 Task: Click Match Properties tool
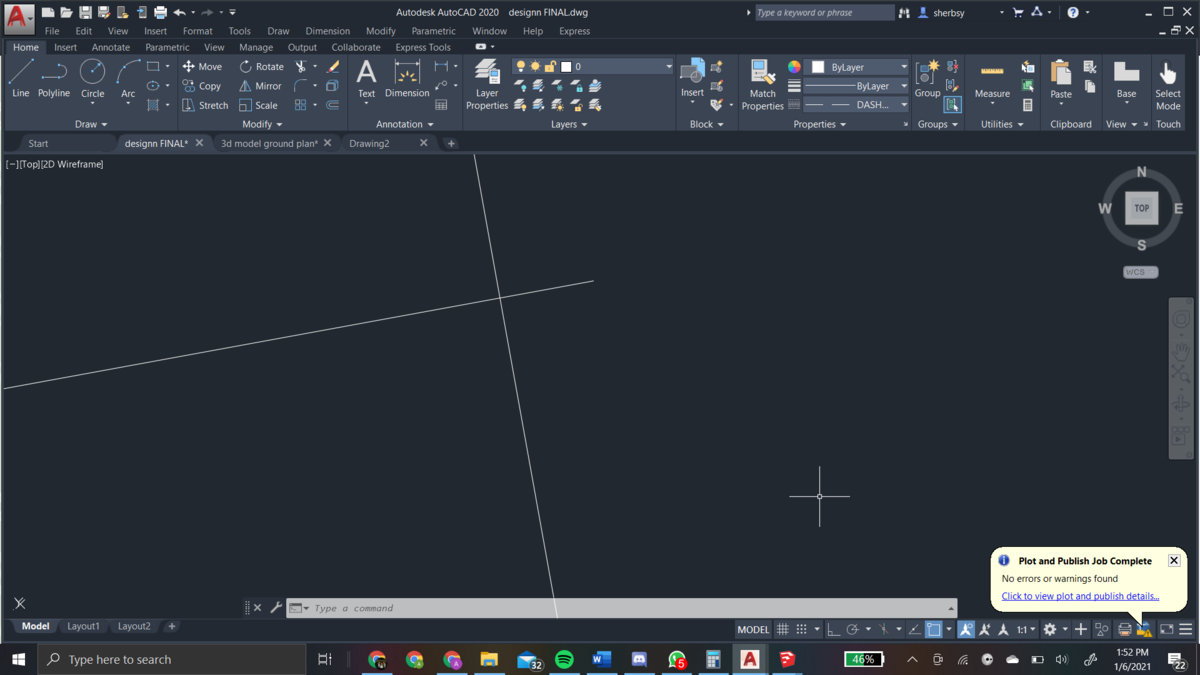click(762, 84)
